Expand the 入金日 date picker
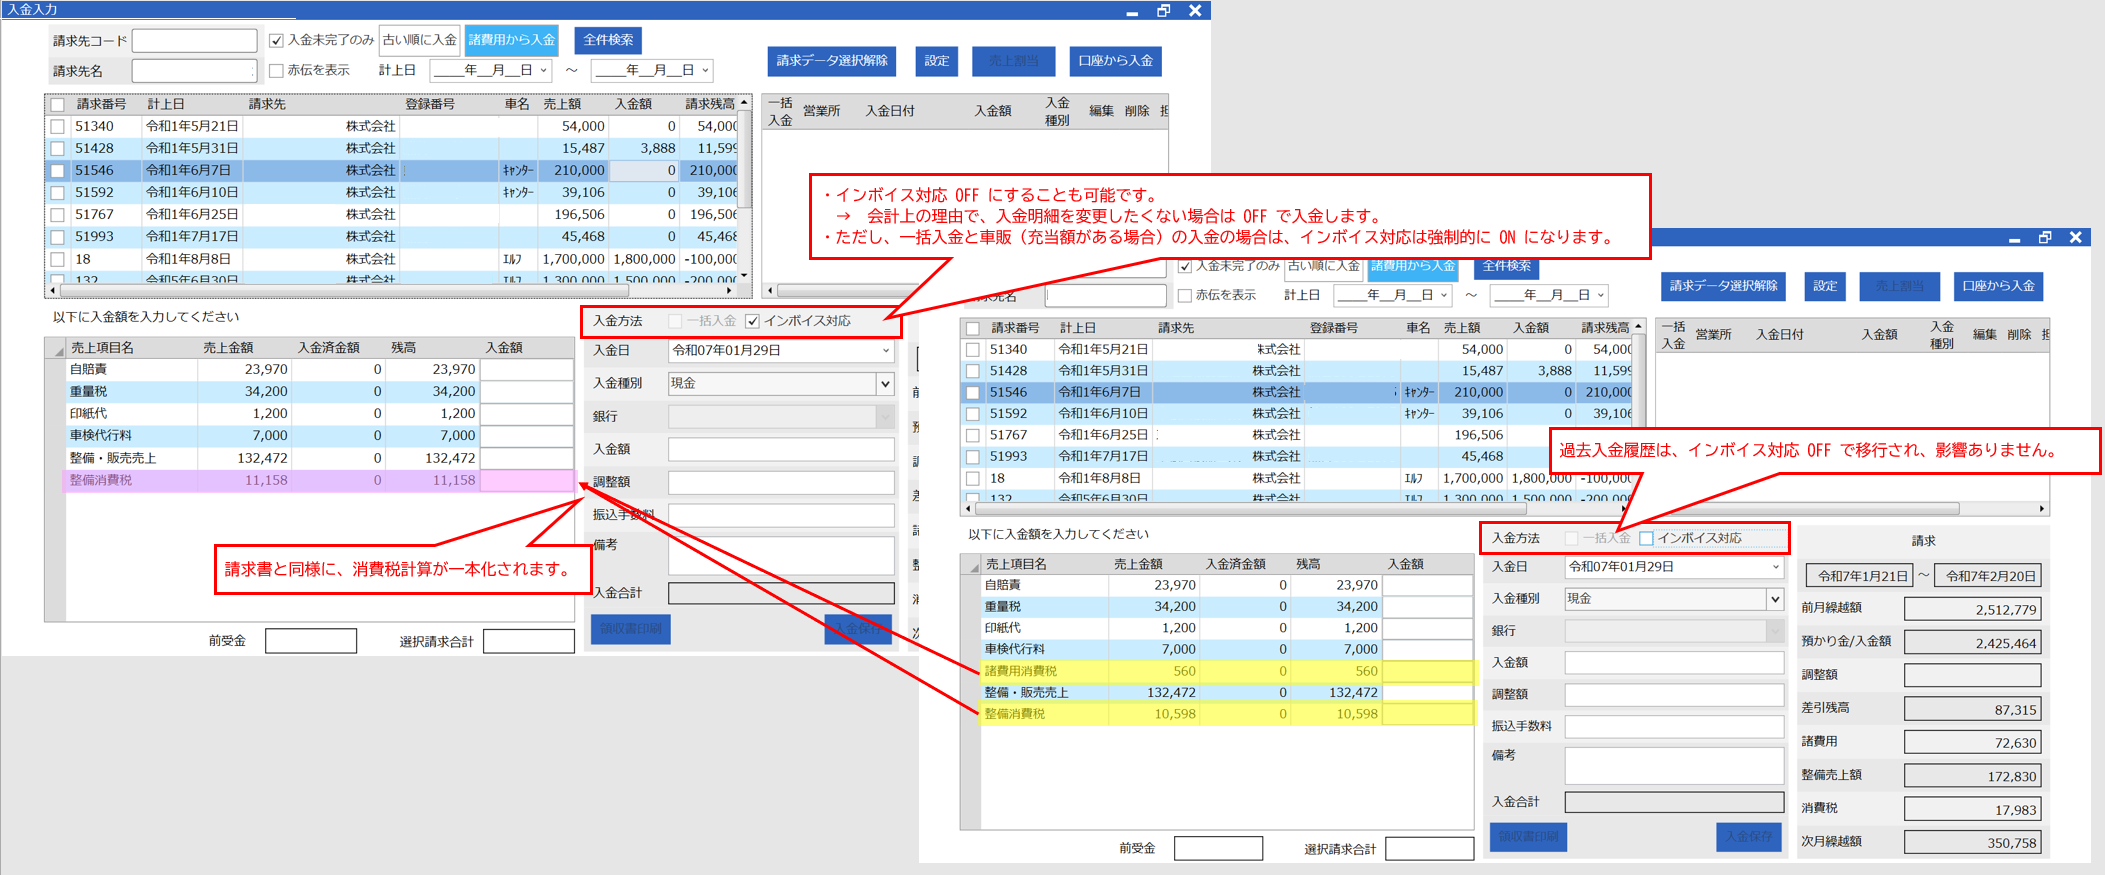The height and width of the screenshot is (875, 2105). (x=885, y=351)
